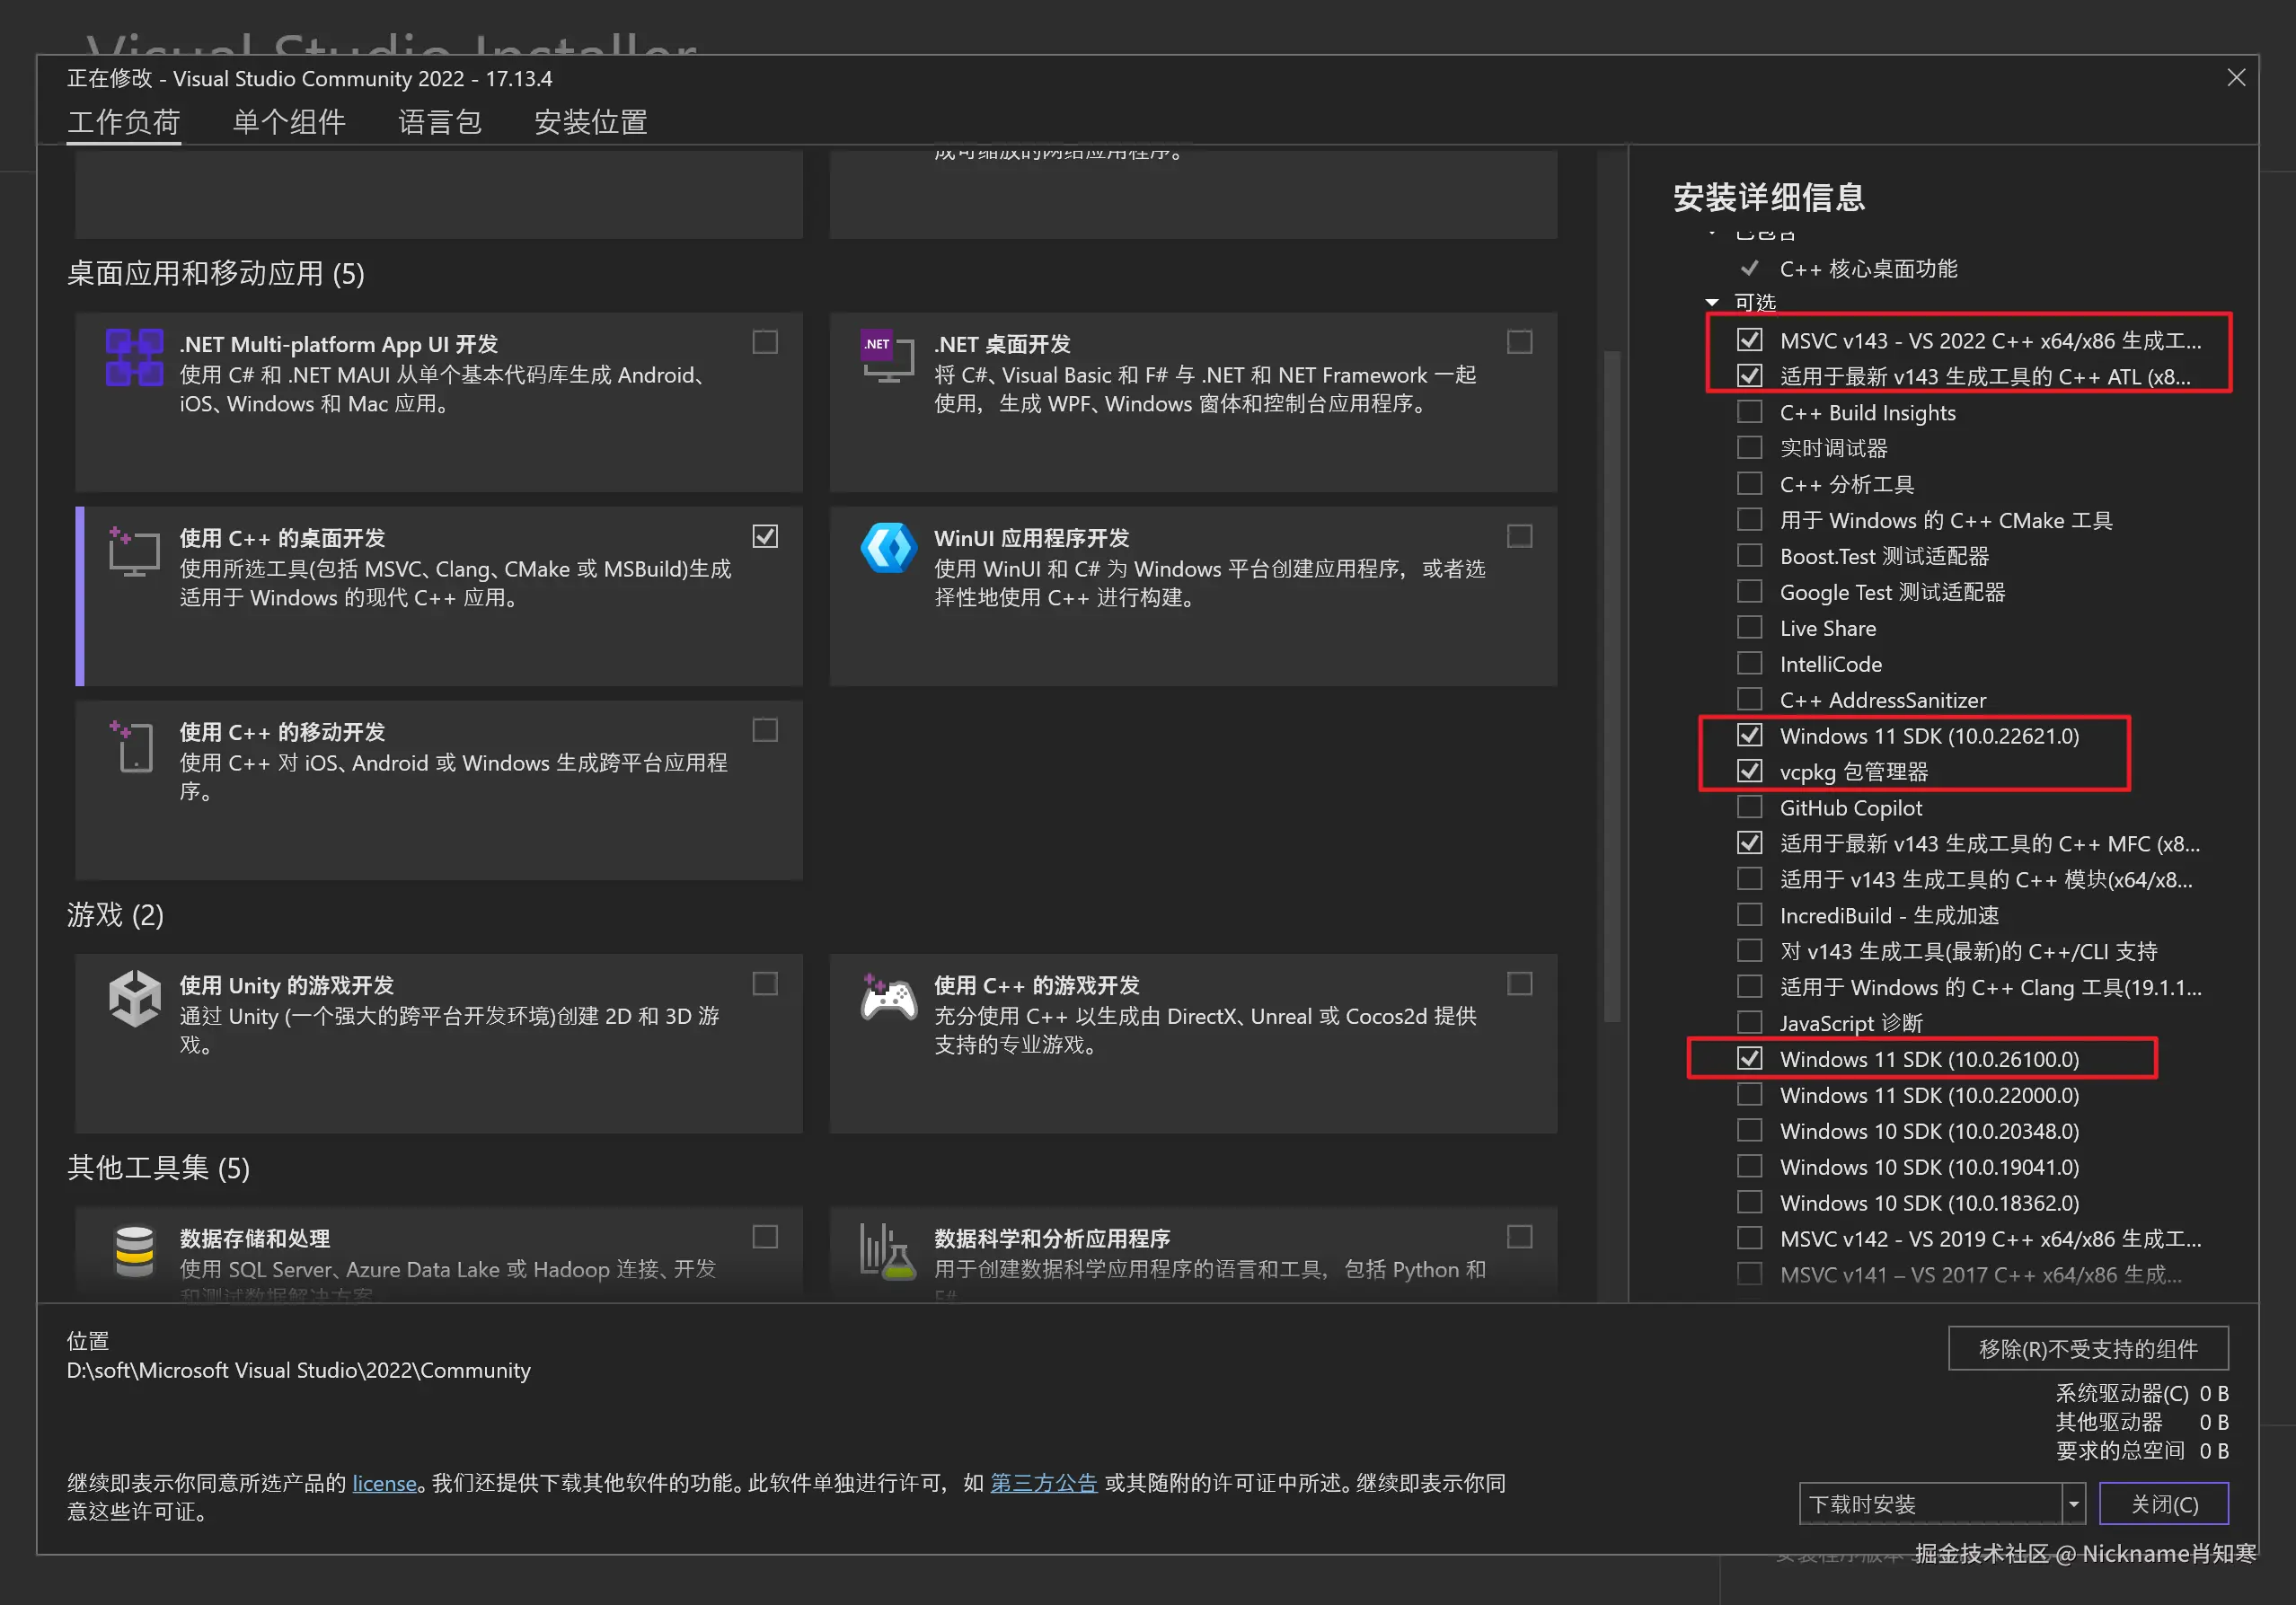Switch to the 语言包 tab
Viewport: 2296px width, 1605px height.
pos(440,122)
